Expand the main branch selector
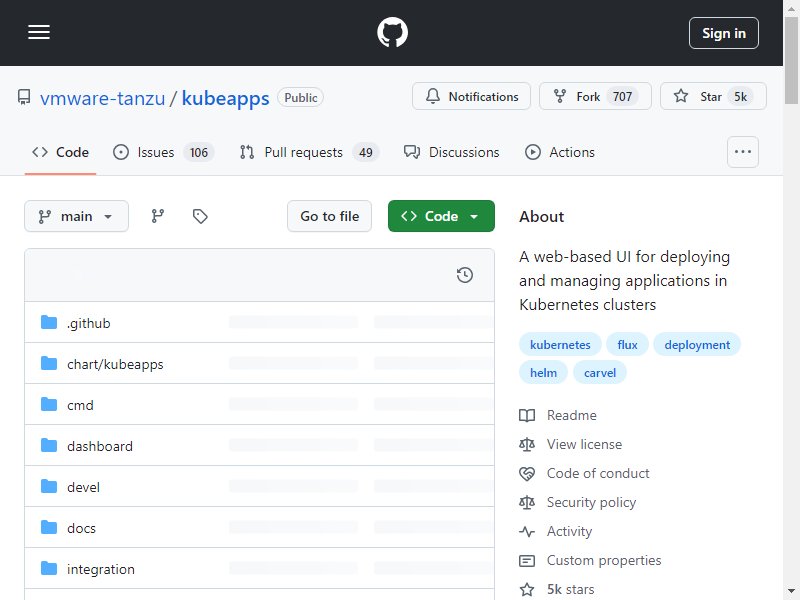Viewport: 800px width, 600px height. (77, 216)
